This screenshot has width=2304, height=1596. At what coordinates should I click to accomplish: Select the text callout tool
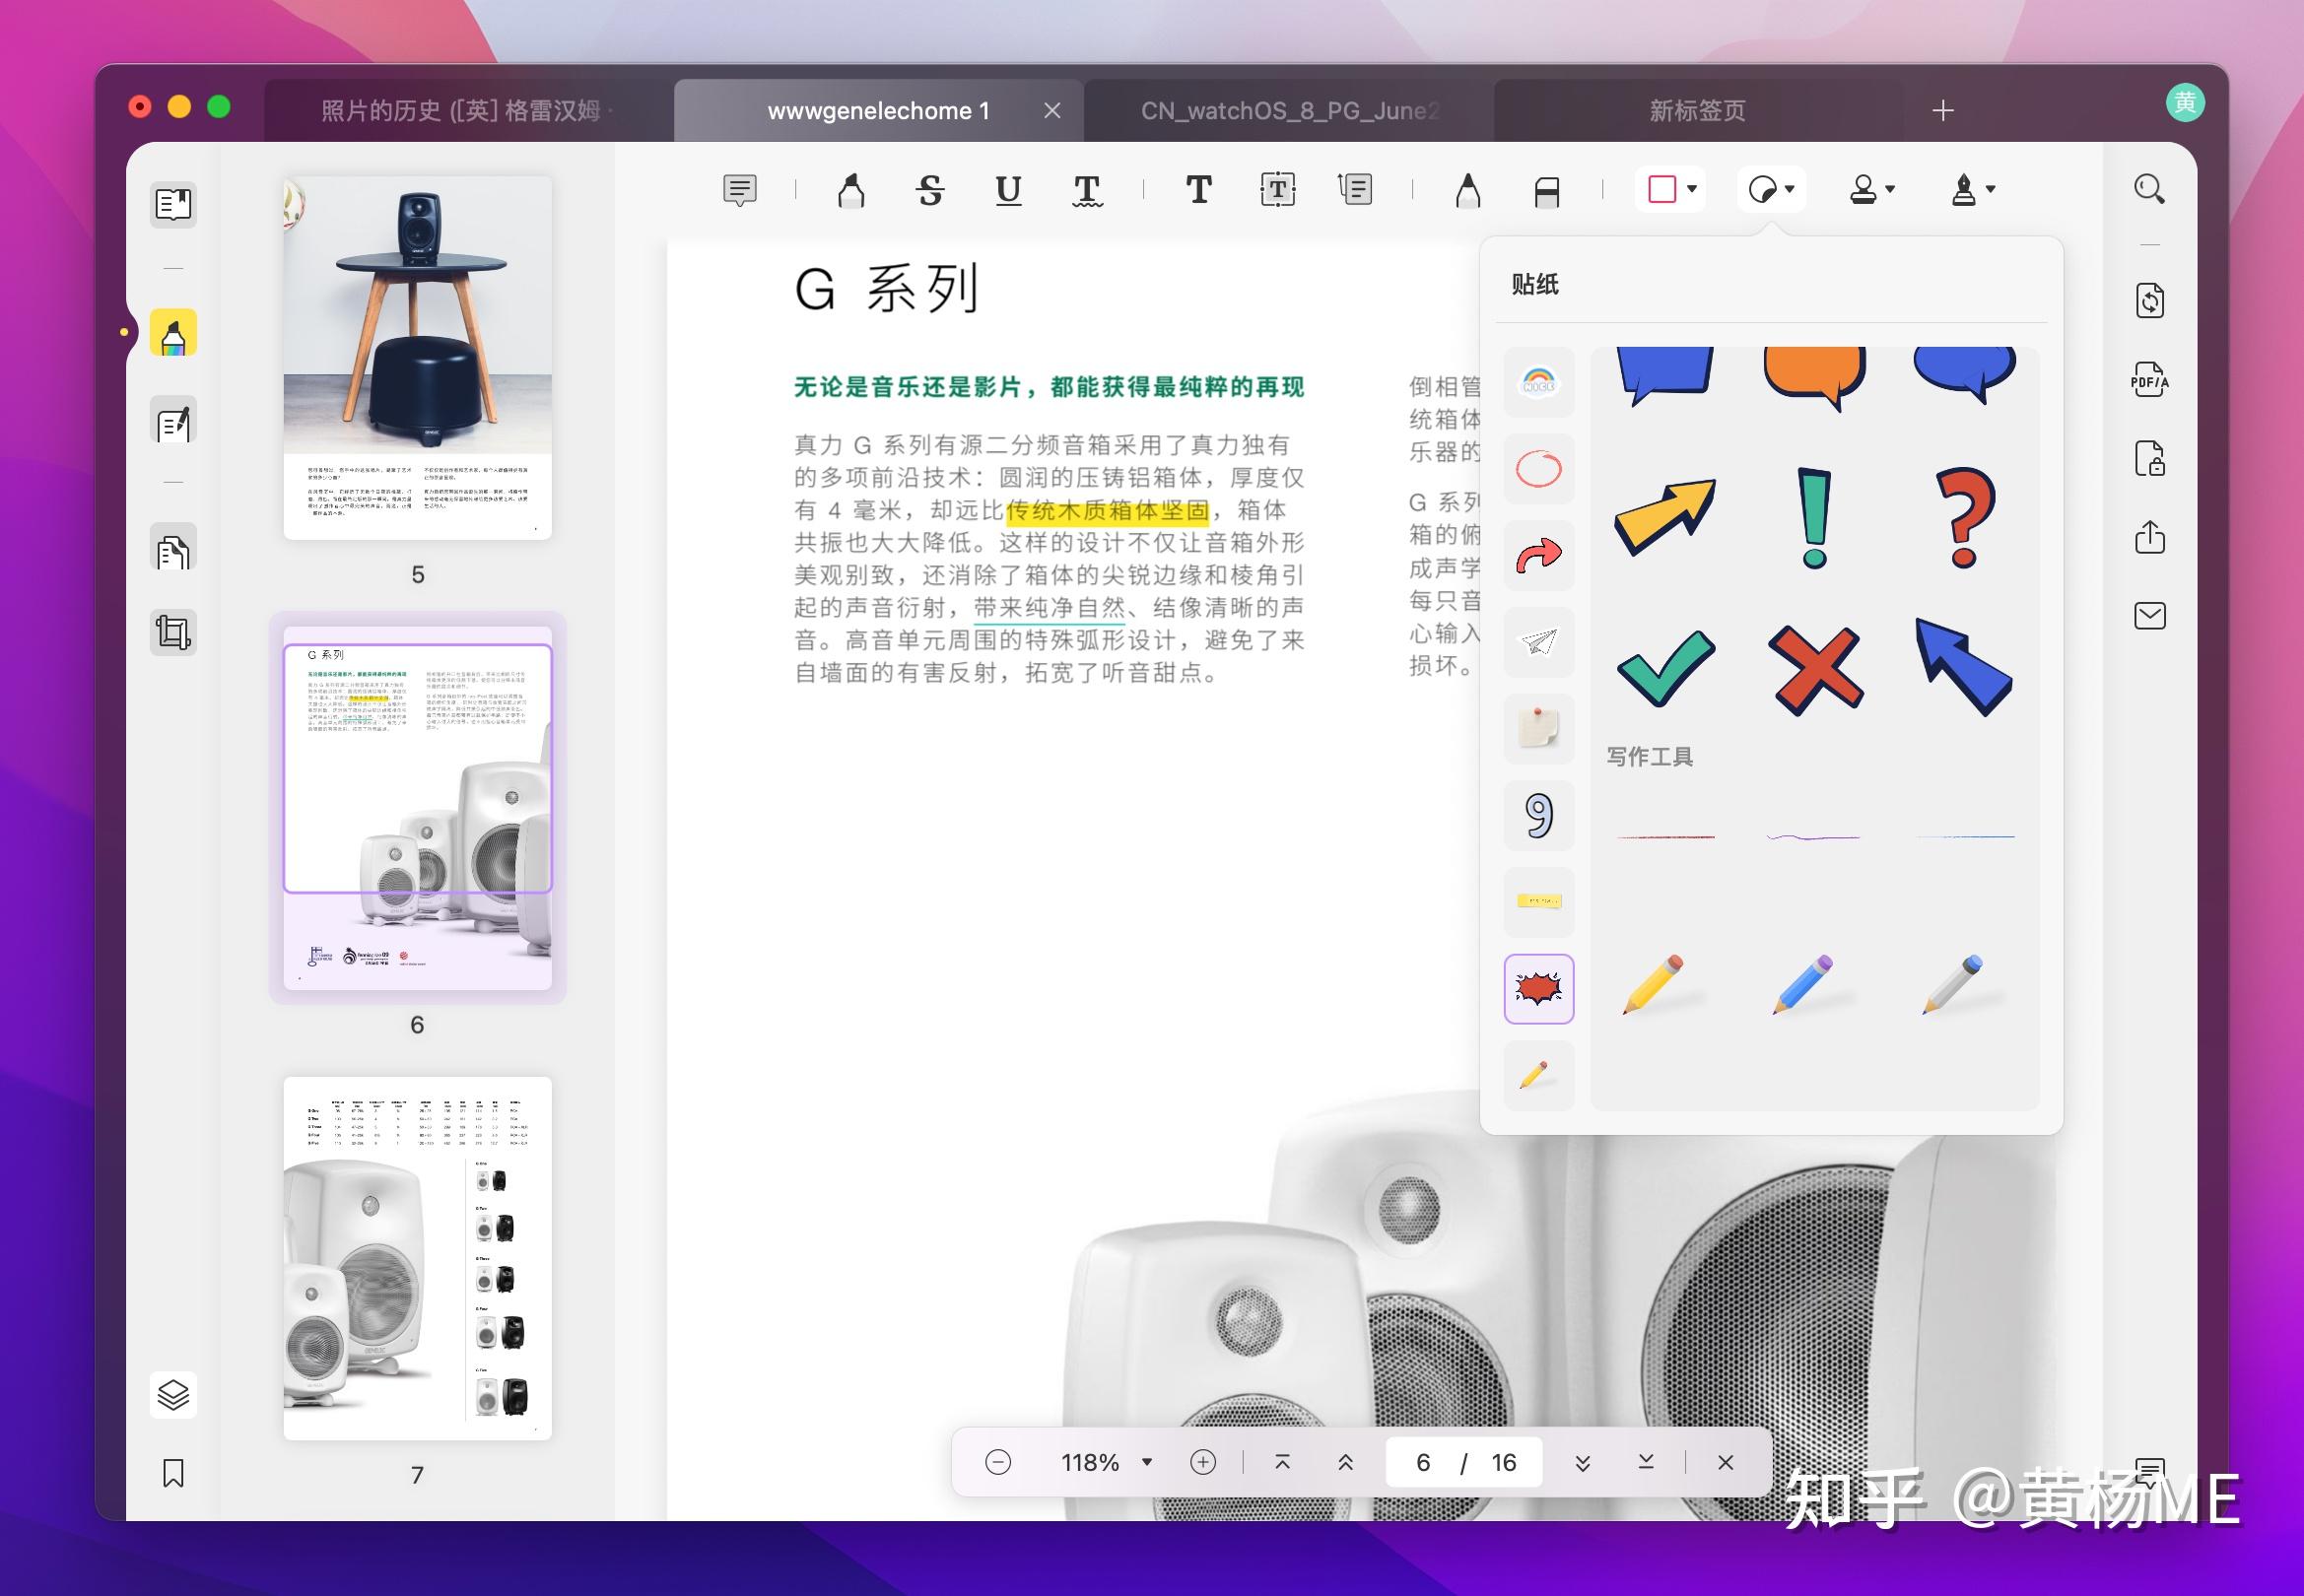click(x=1355, y=189)
